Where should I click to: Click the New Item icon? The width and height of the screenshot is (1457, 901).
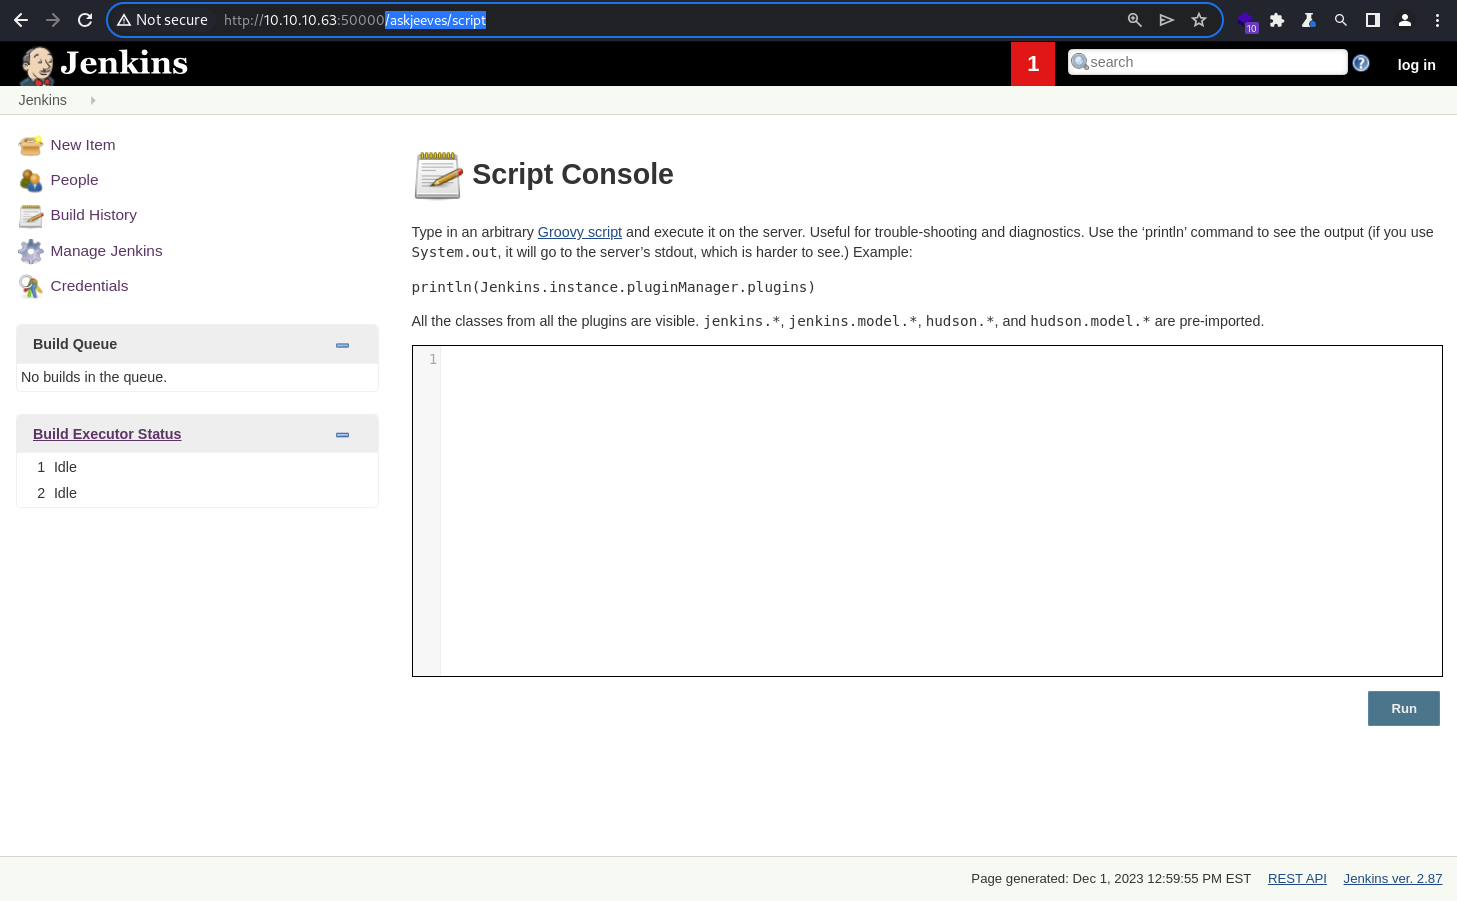tap(31, 146)
